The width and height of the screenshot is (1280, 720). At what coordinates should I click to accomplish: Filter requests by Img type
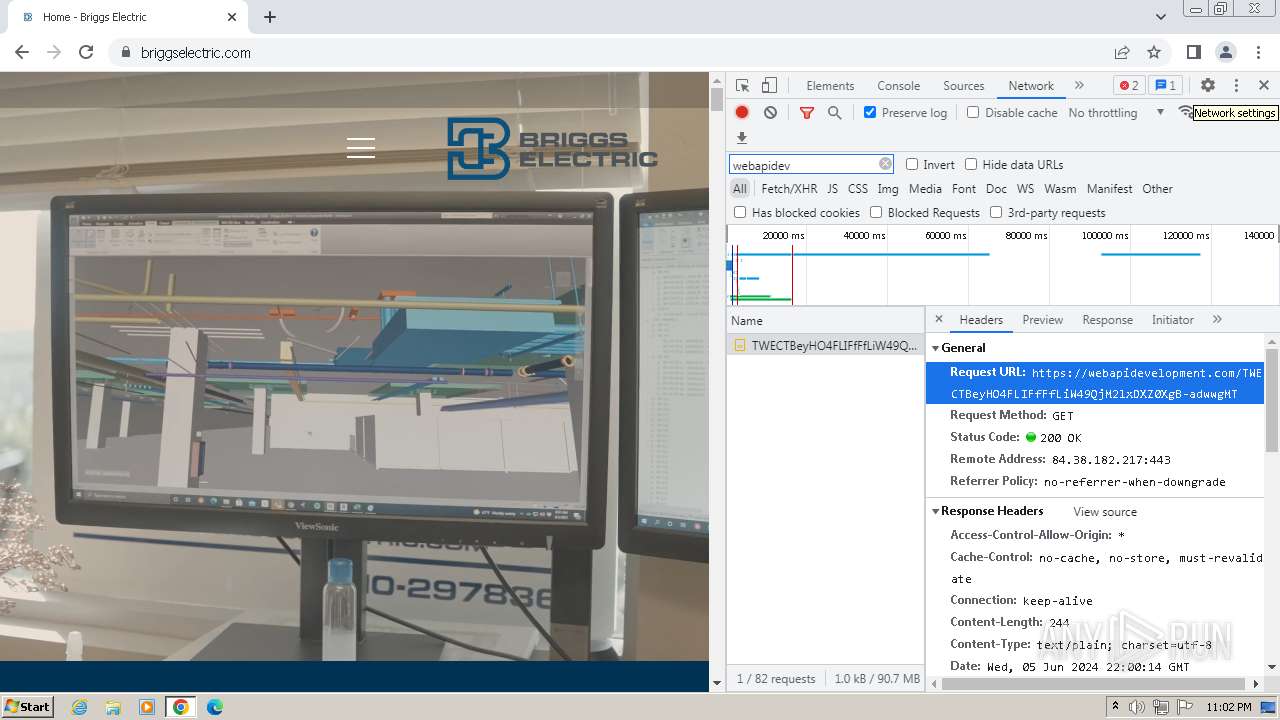[x=887, y=189]
